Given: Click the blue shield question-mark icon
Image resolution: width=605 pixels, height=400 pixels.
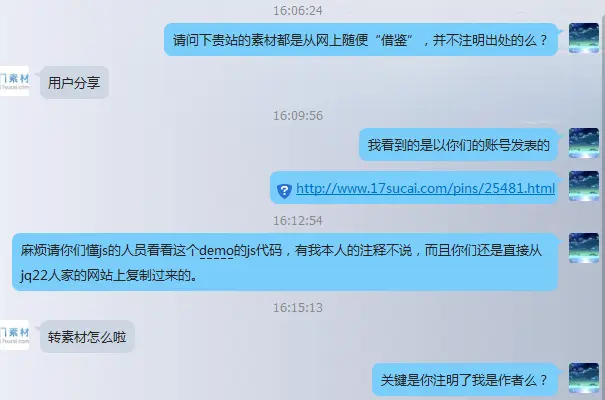Looking at the screenshot, I should [x=284, y=191].
